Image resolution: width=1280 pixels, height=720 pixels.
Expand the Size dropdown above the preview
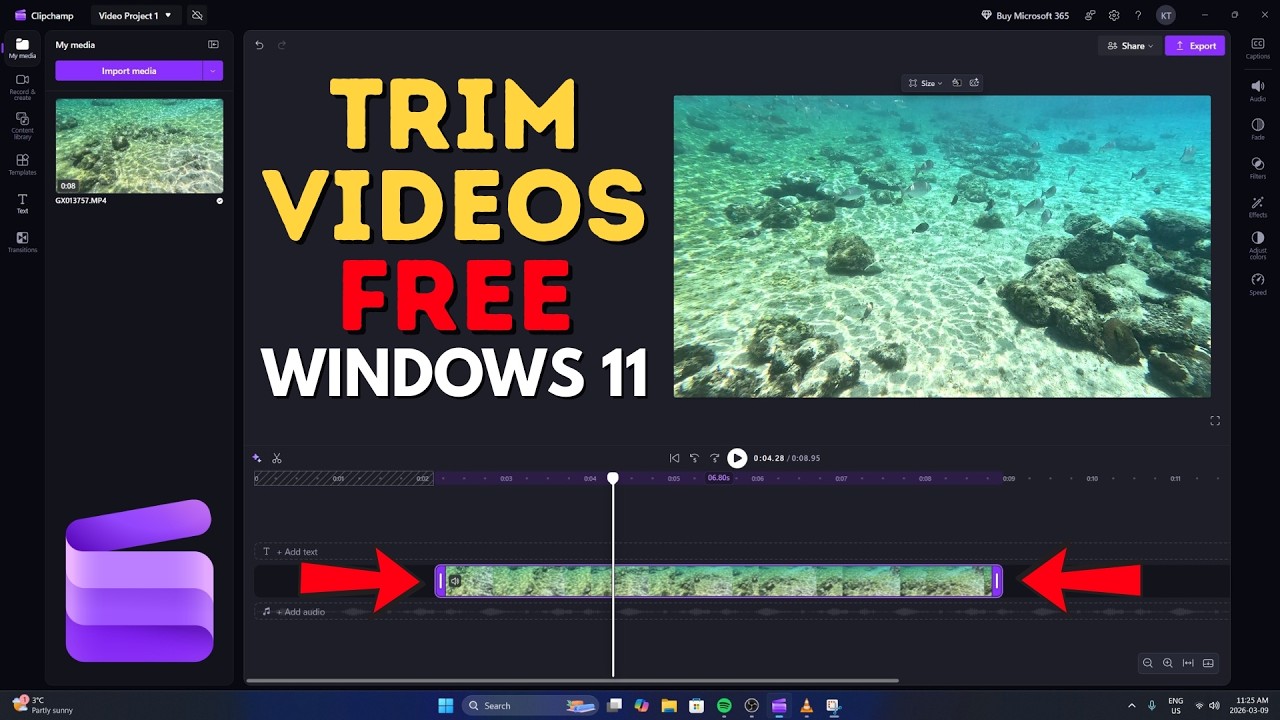(x=925, y=83)
